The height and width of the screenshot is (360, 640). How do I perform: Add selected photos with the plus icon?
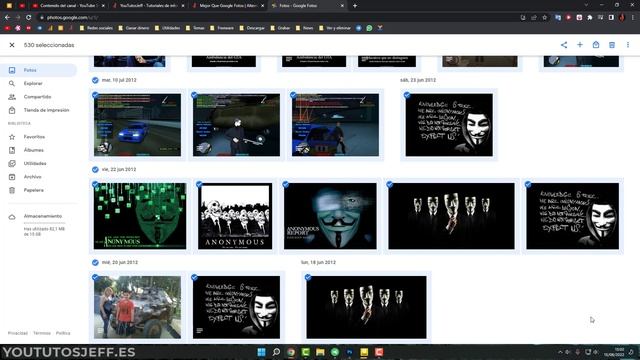pos(580,45)
